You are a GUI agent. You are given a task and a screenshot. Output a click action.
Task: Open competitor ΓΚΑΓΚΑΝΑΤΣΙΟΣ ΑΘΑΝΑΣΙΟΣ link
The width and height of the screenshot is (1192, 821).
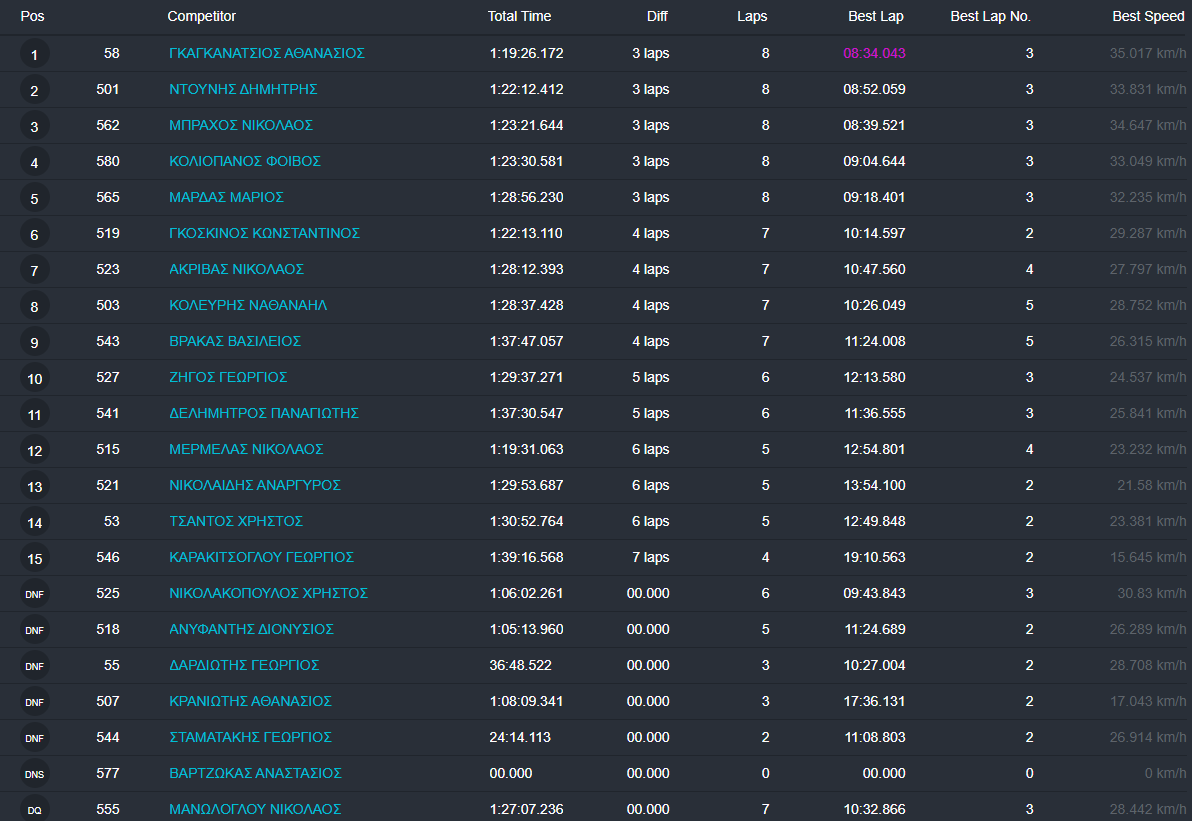tap(267, 53)
